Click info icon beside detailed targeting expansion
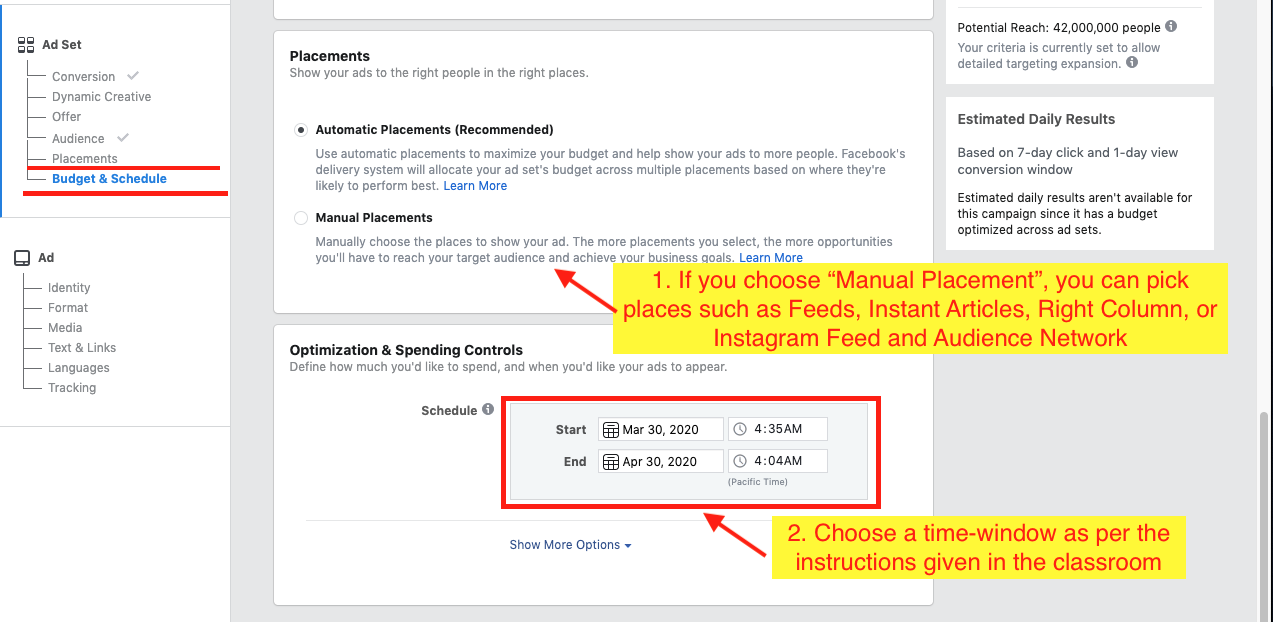The height and width of the screenshot is (622, 1273). (1132, 62)
